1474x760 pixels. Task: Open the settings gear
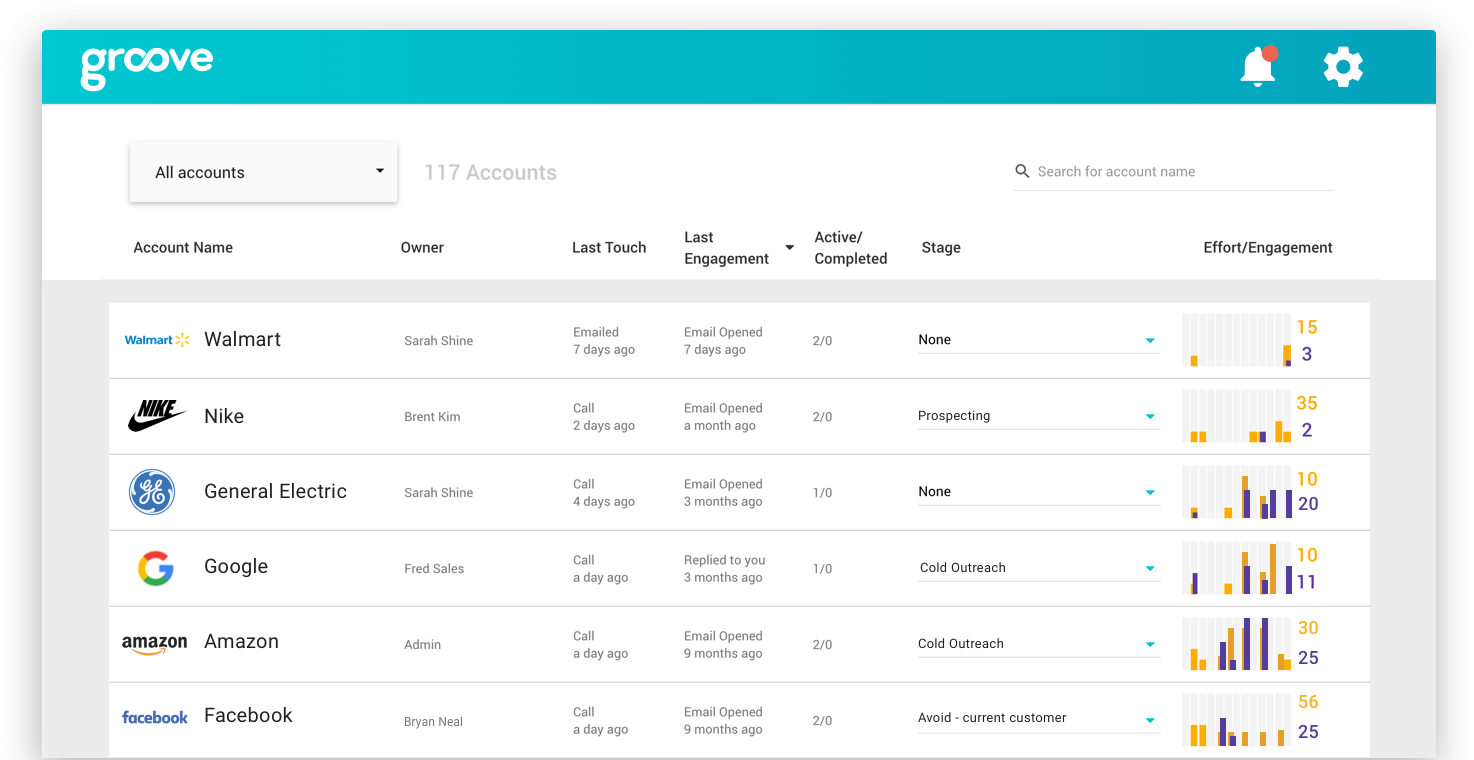(x=1343, y=66)
